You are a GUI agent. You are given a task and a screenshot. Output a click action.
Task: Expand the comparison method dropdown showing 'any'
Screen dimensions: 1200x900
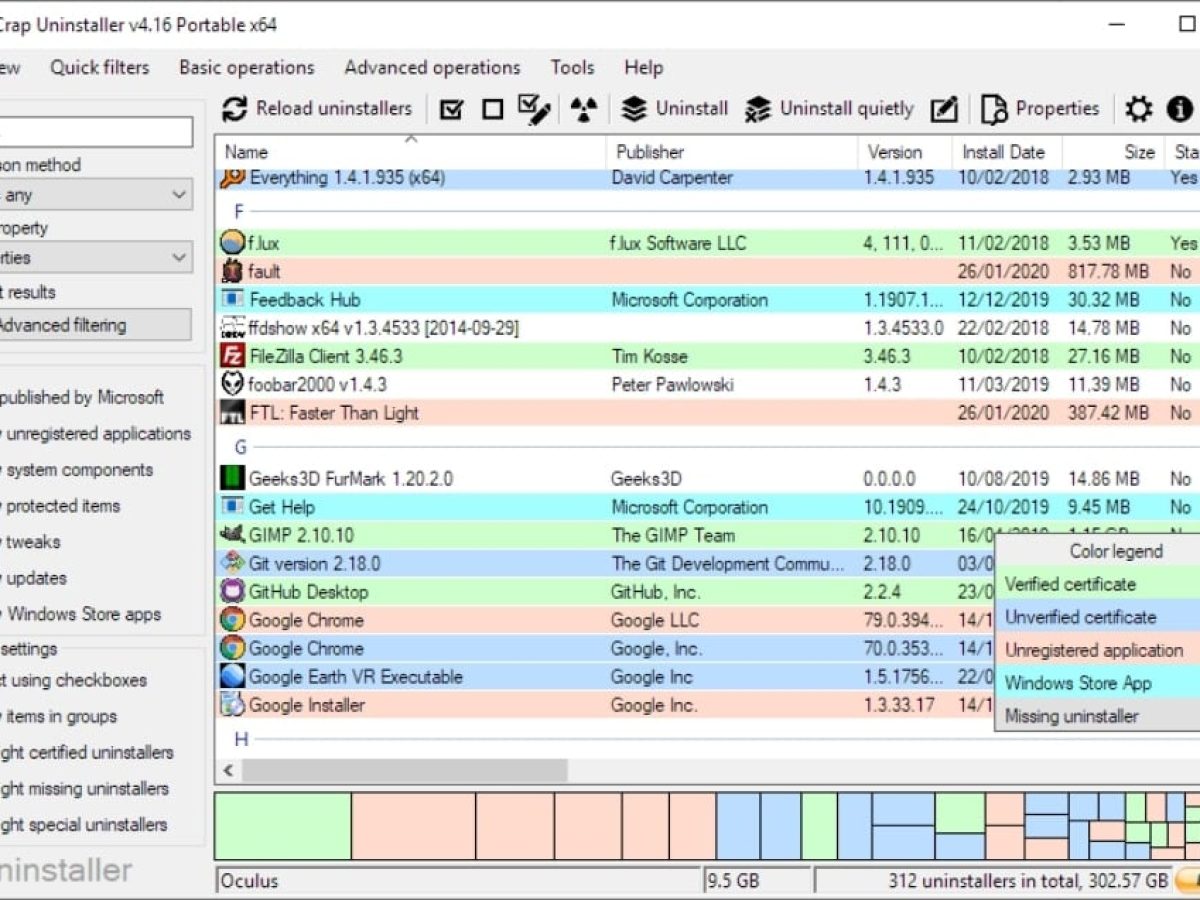point(96,195)
